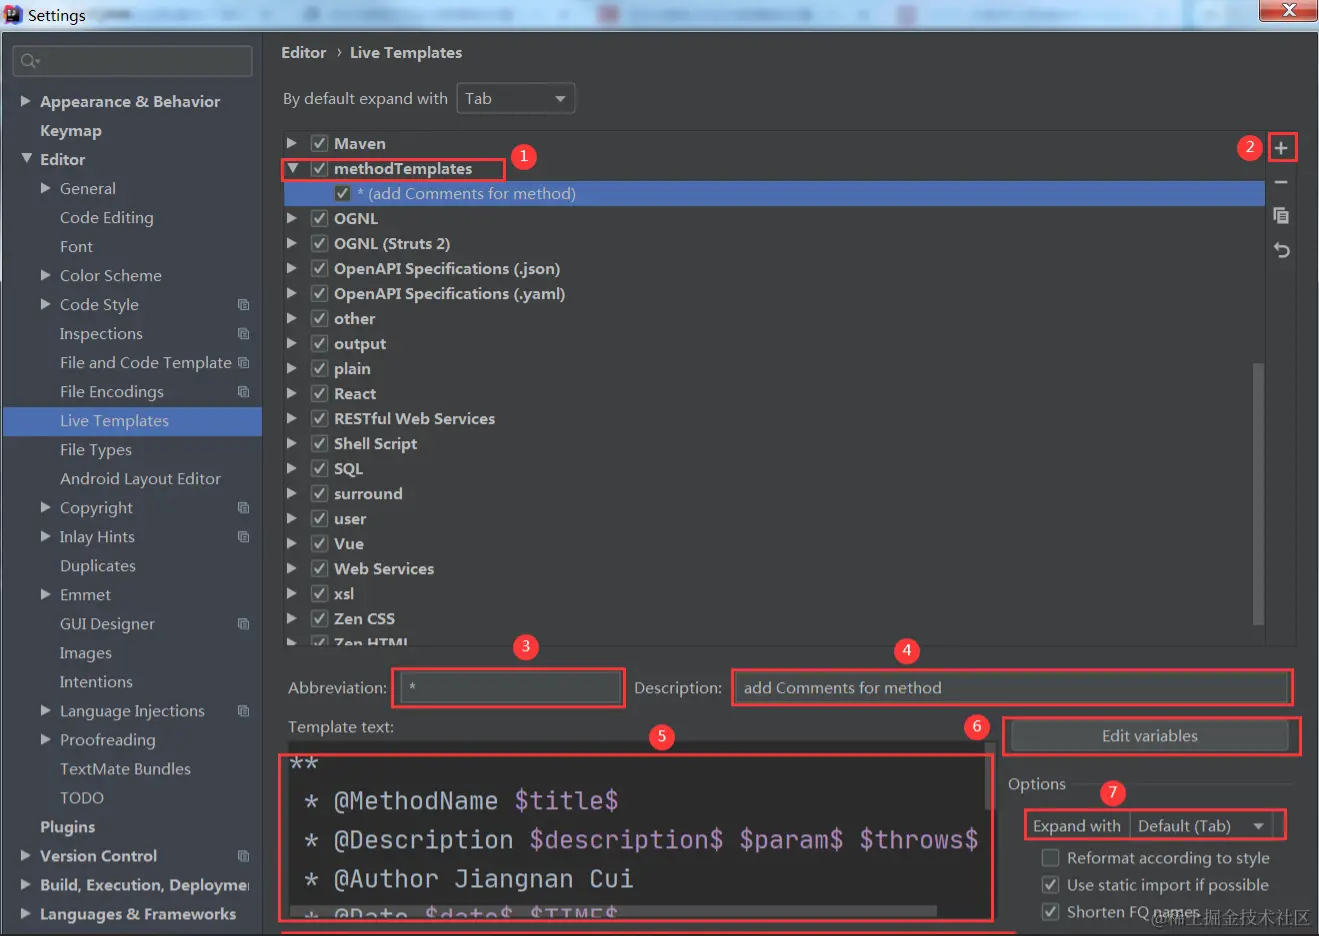Click the Description input field

pyautogui.click(x=1011, y=688)
